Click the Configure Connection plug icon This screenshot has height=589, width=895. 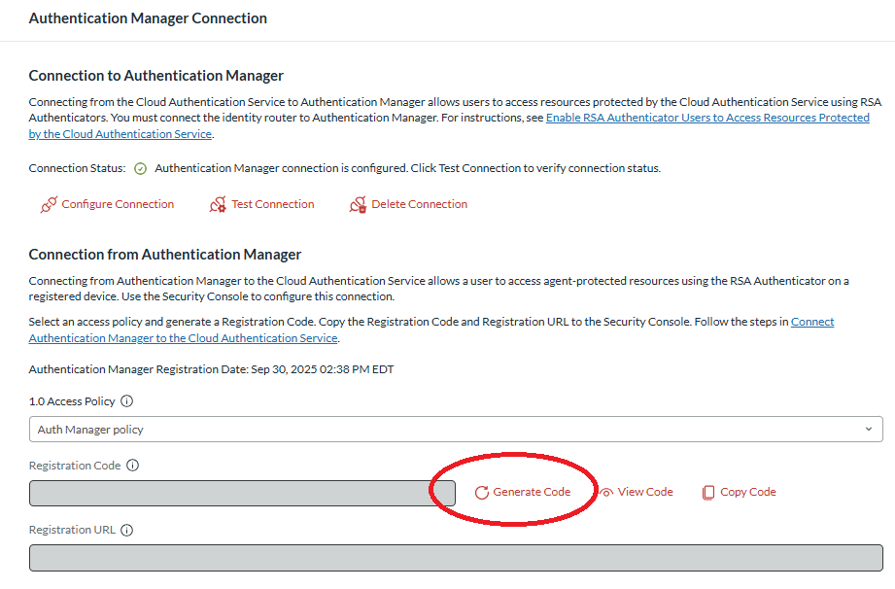point(49,204)
